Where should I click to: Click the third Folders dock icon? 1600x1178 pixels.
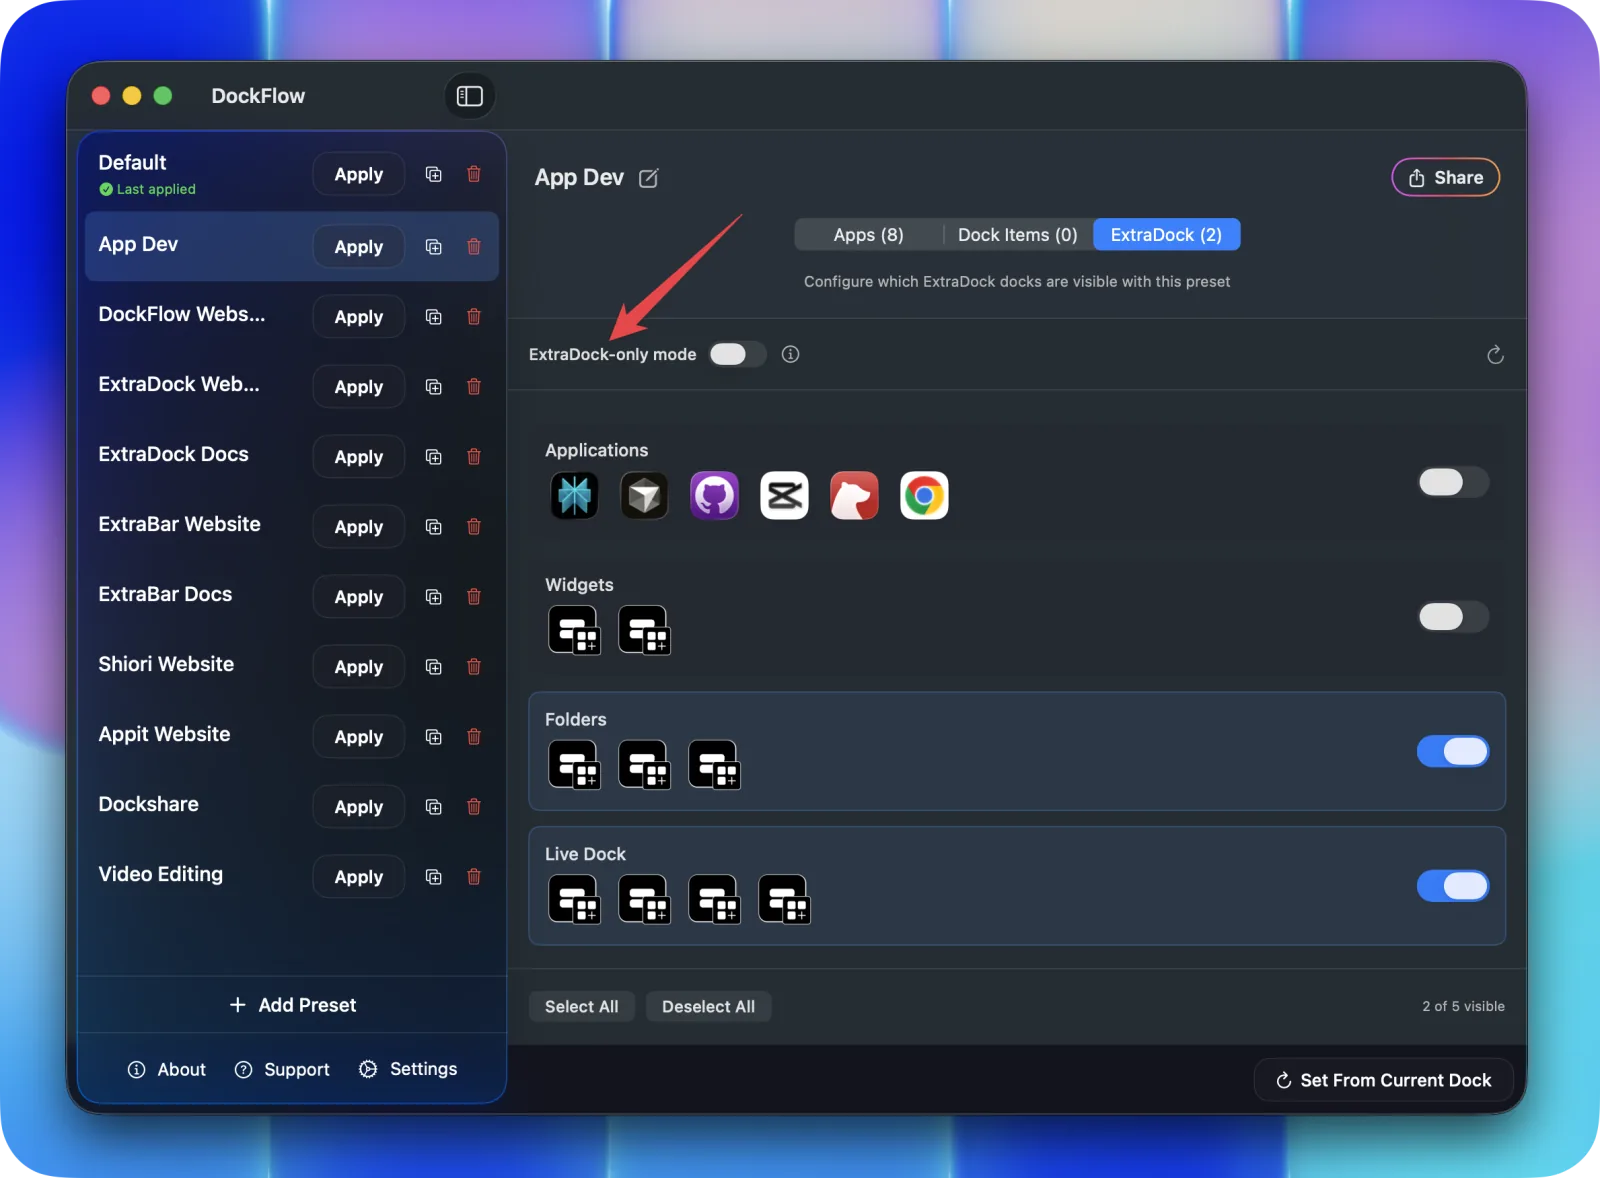(714, 765)
